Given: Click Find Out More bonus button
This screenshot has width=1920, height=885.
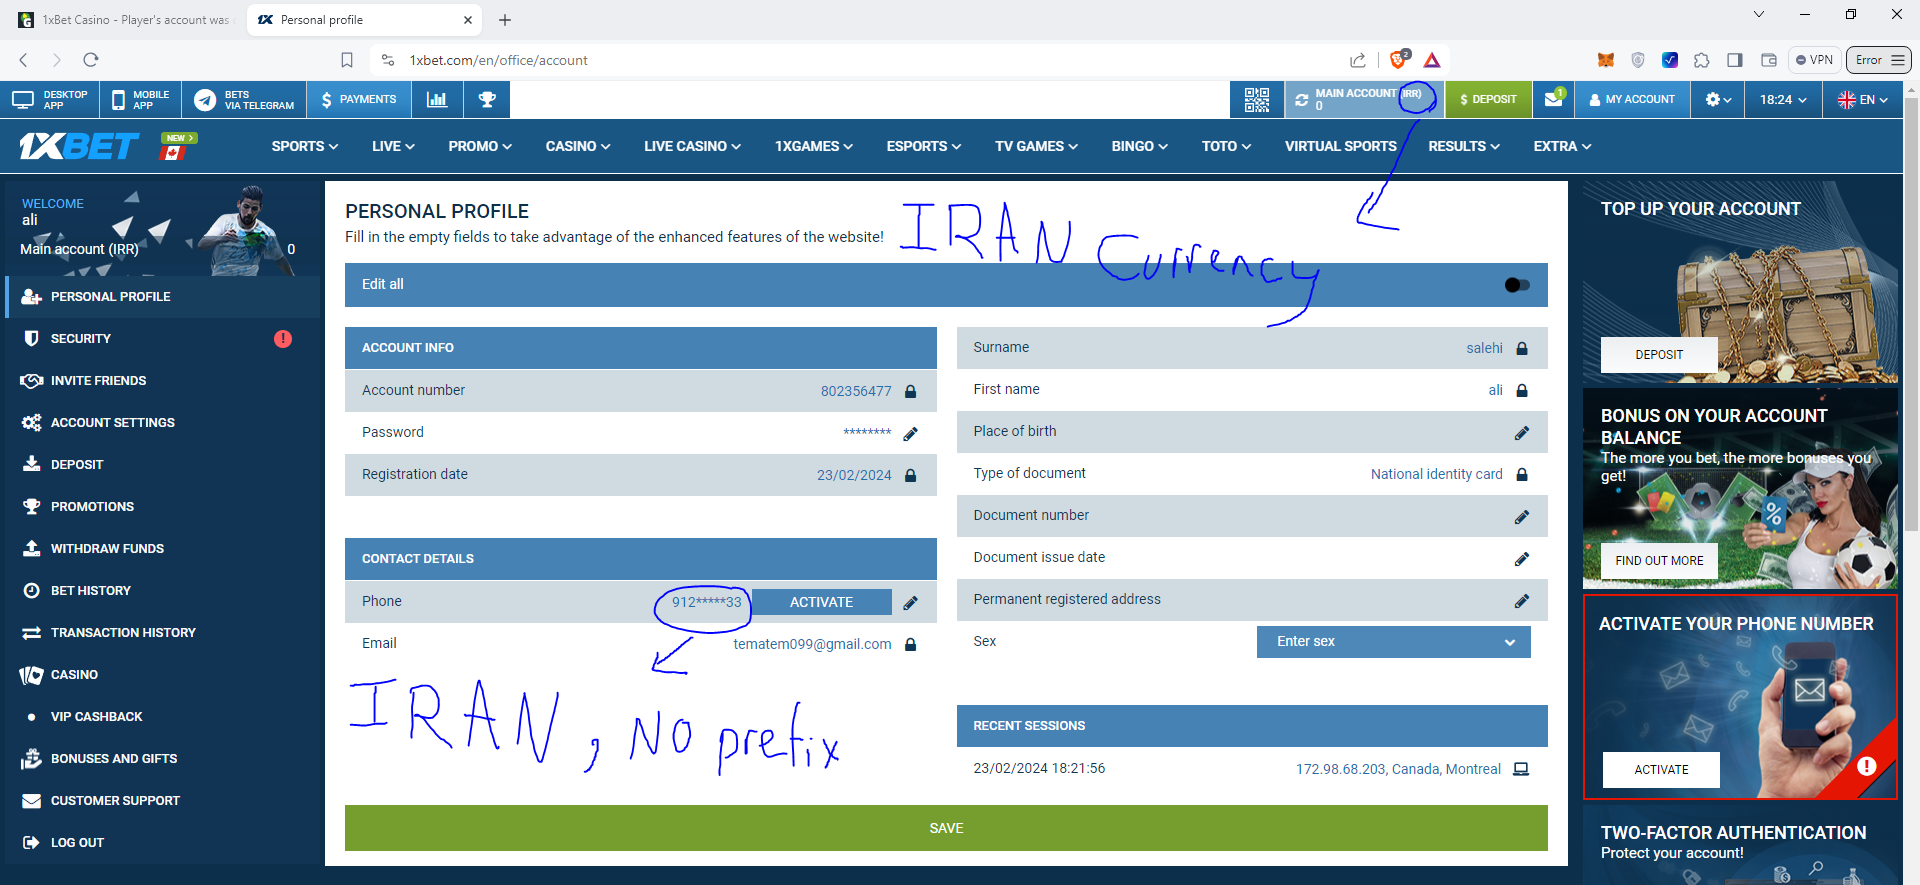Looking at the screenshot, I should (1659, 561).
